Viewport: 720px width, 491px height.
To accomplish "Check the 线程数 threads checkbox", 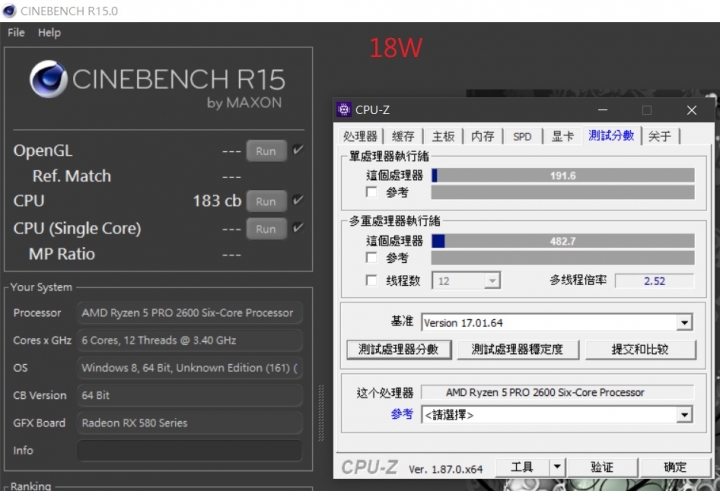I will coord(371,280).
